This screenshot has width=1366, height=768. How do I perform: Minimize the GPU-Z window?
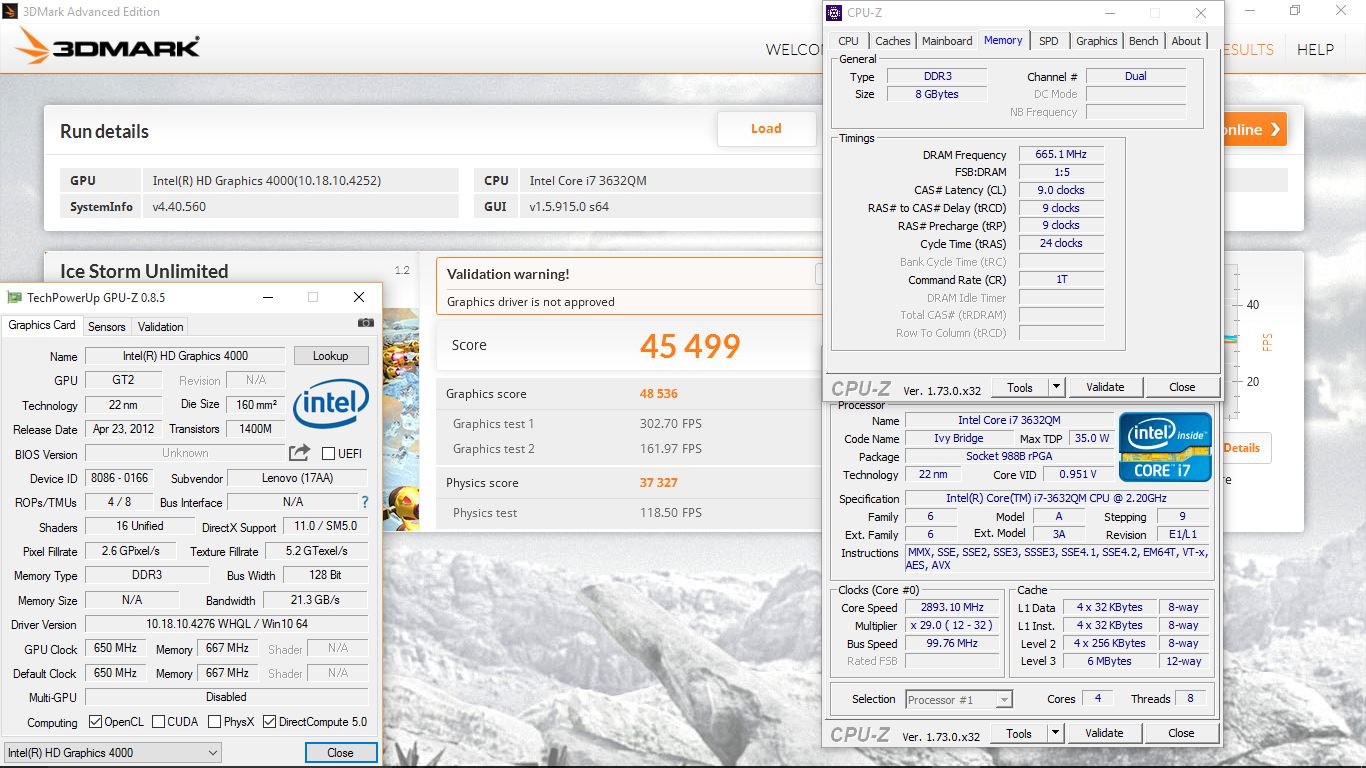click(x=268, y=297)
